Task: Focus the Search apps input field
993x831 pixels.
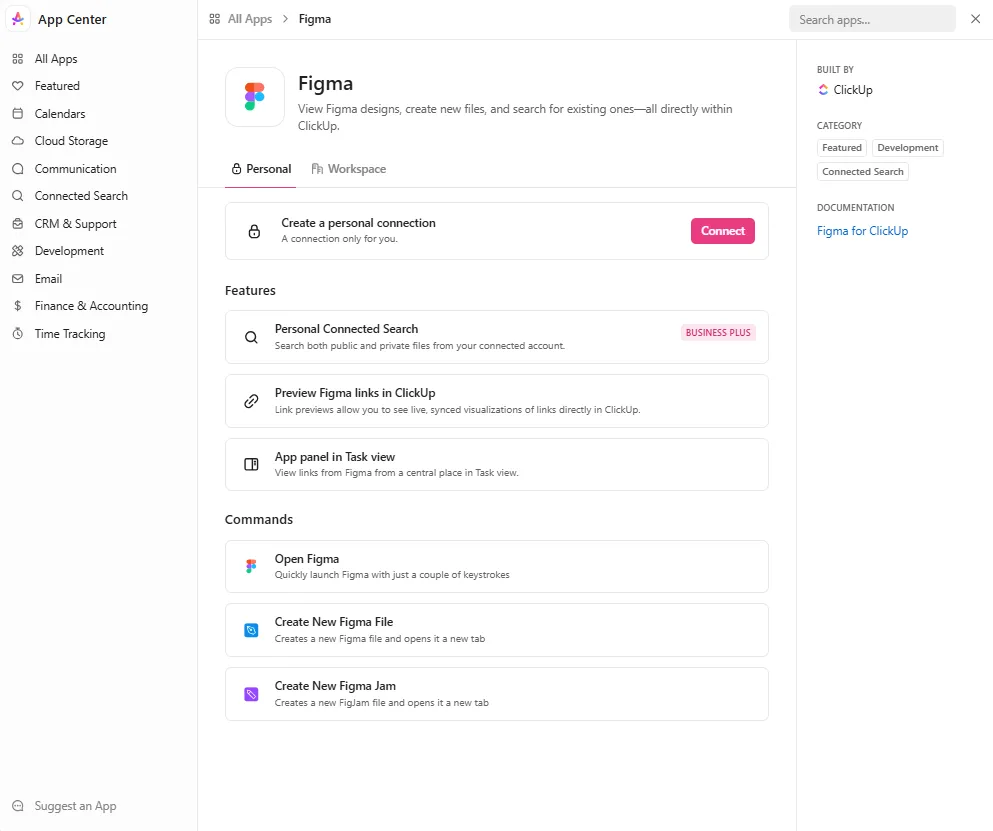Action: [872, 20]
